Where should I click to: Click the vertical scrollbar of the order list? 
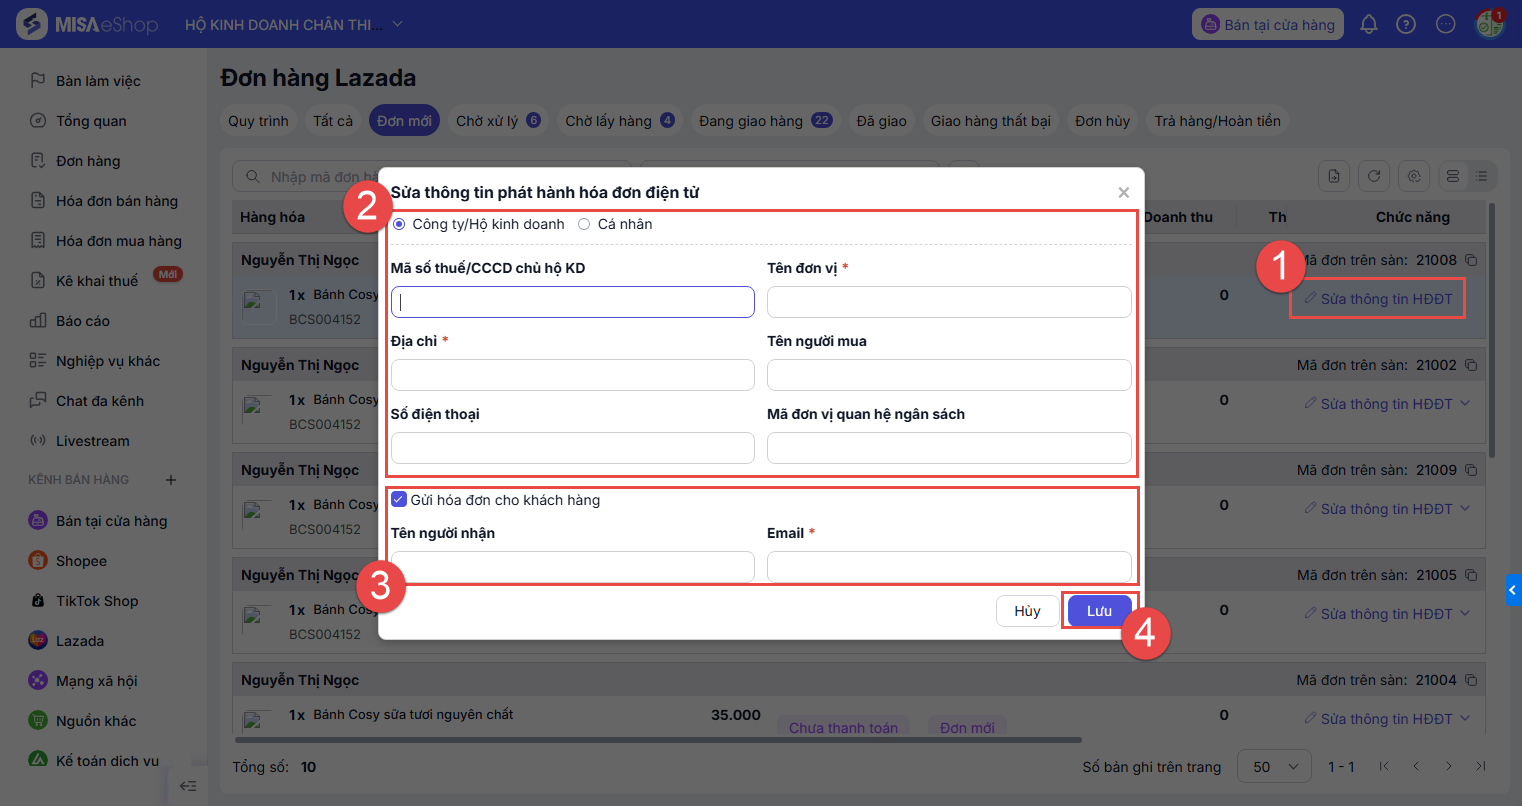tap(1492, 330)
